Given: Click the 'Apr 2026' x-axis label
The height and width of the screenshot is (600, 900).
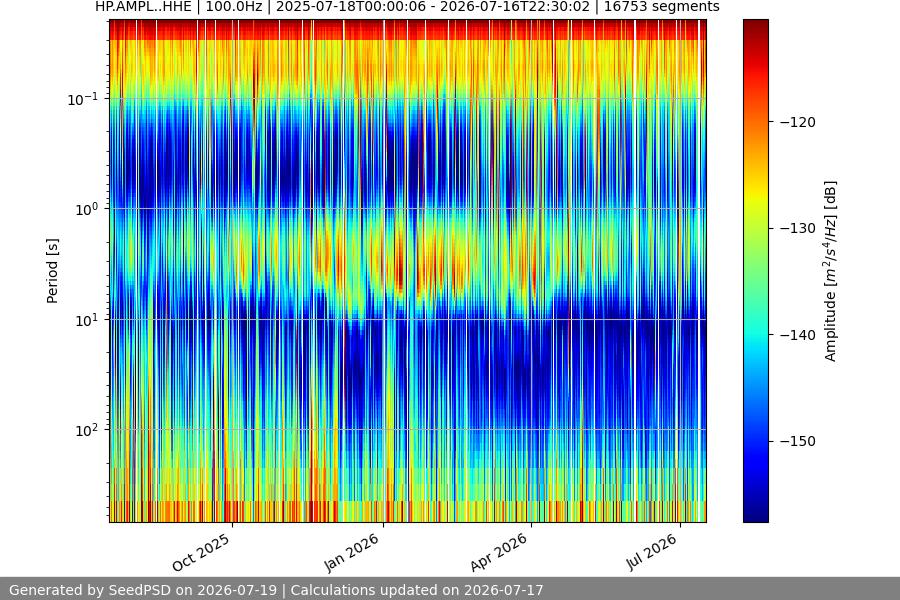Looking at the screenshot, I should pos(499,552).
